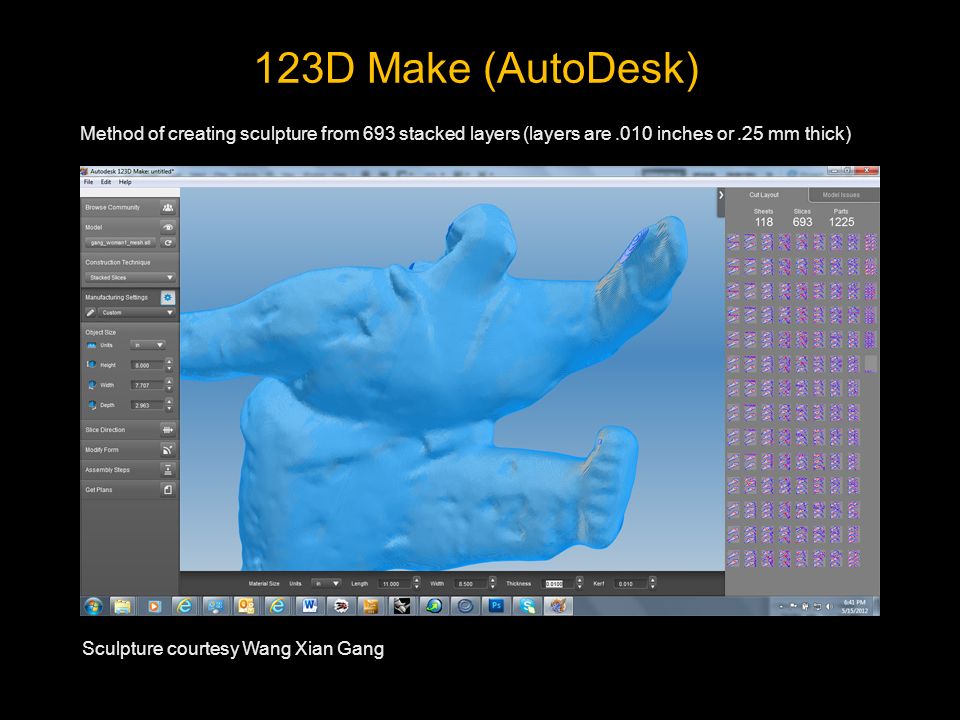Open Outlook from the taskbar
The image size is (960, 720).
tap(247, 607)
